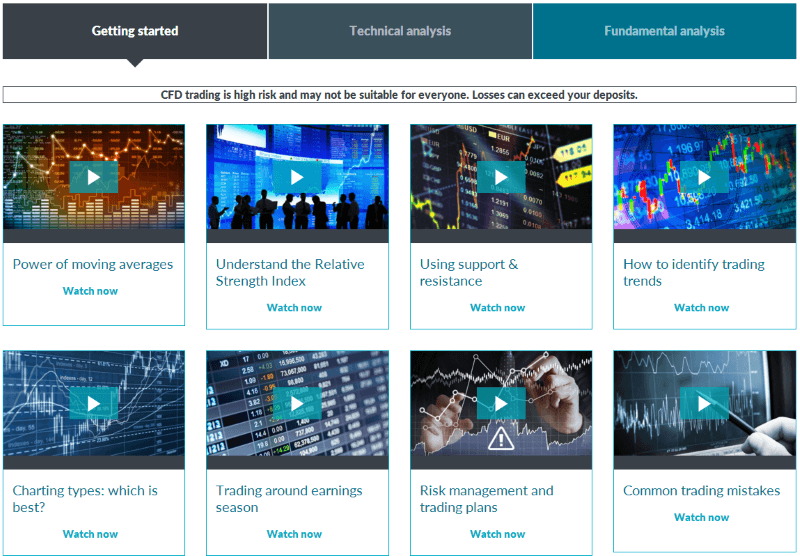800x556 pixels.
Task: Click the CFD trading high risk warning text
Action: 399,95
